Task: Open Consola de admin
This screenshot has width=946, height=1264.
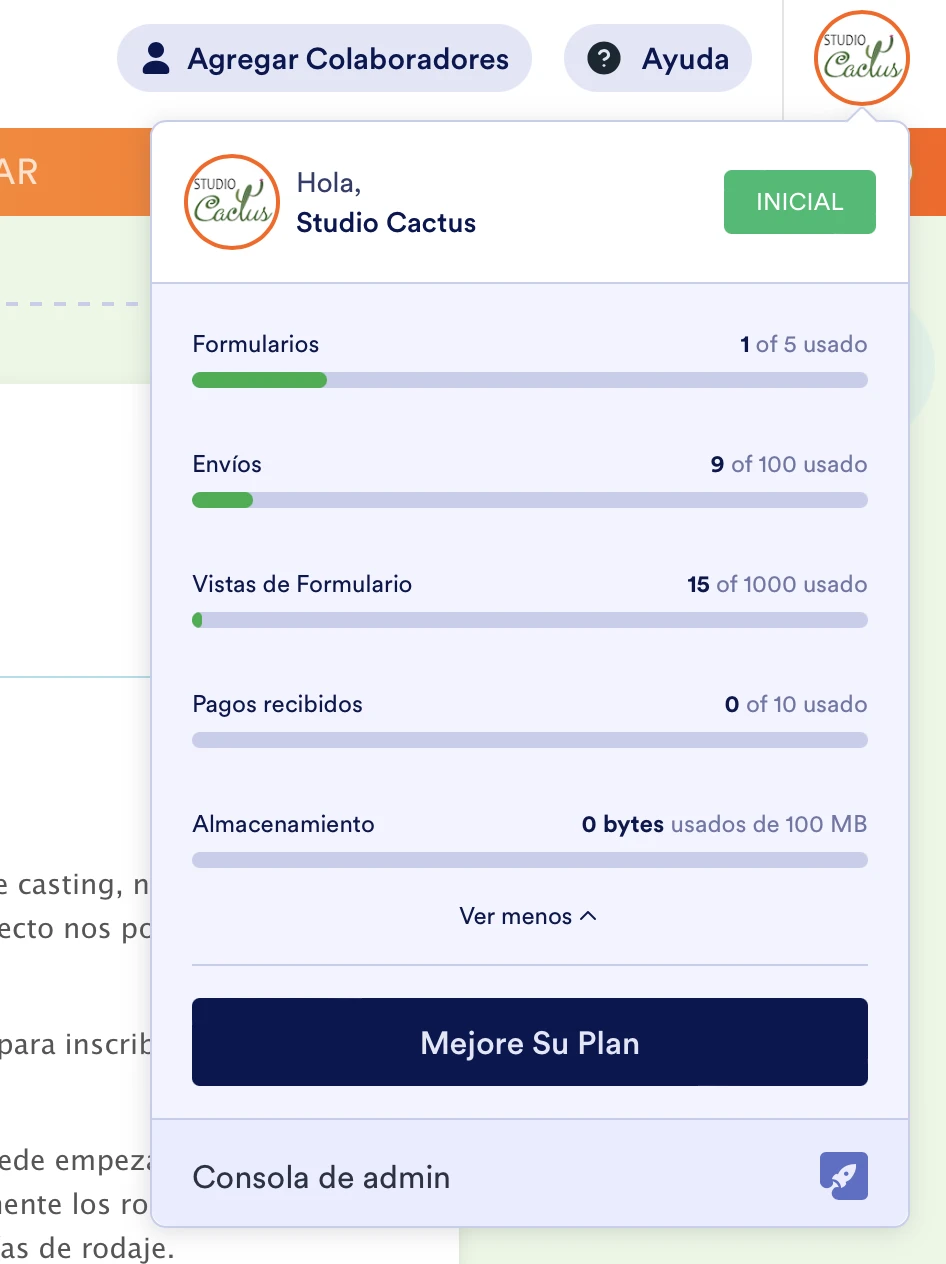Action: tap(320, 1177)
